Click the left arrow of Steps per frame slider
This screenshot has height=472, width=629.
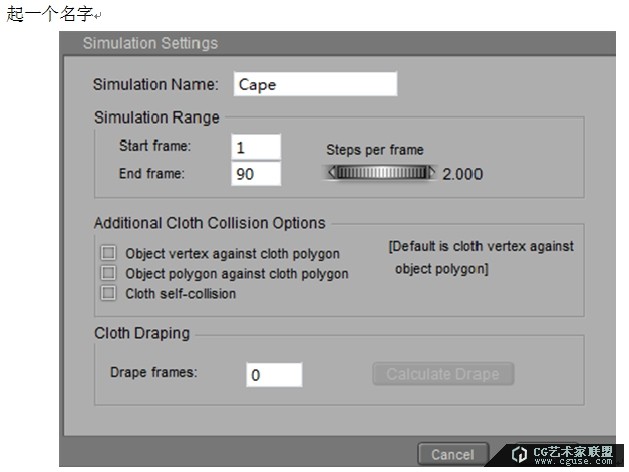tap(331, 173)
